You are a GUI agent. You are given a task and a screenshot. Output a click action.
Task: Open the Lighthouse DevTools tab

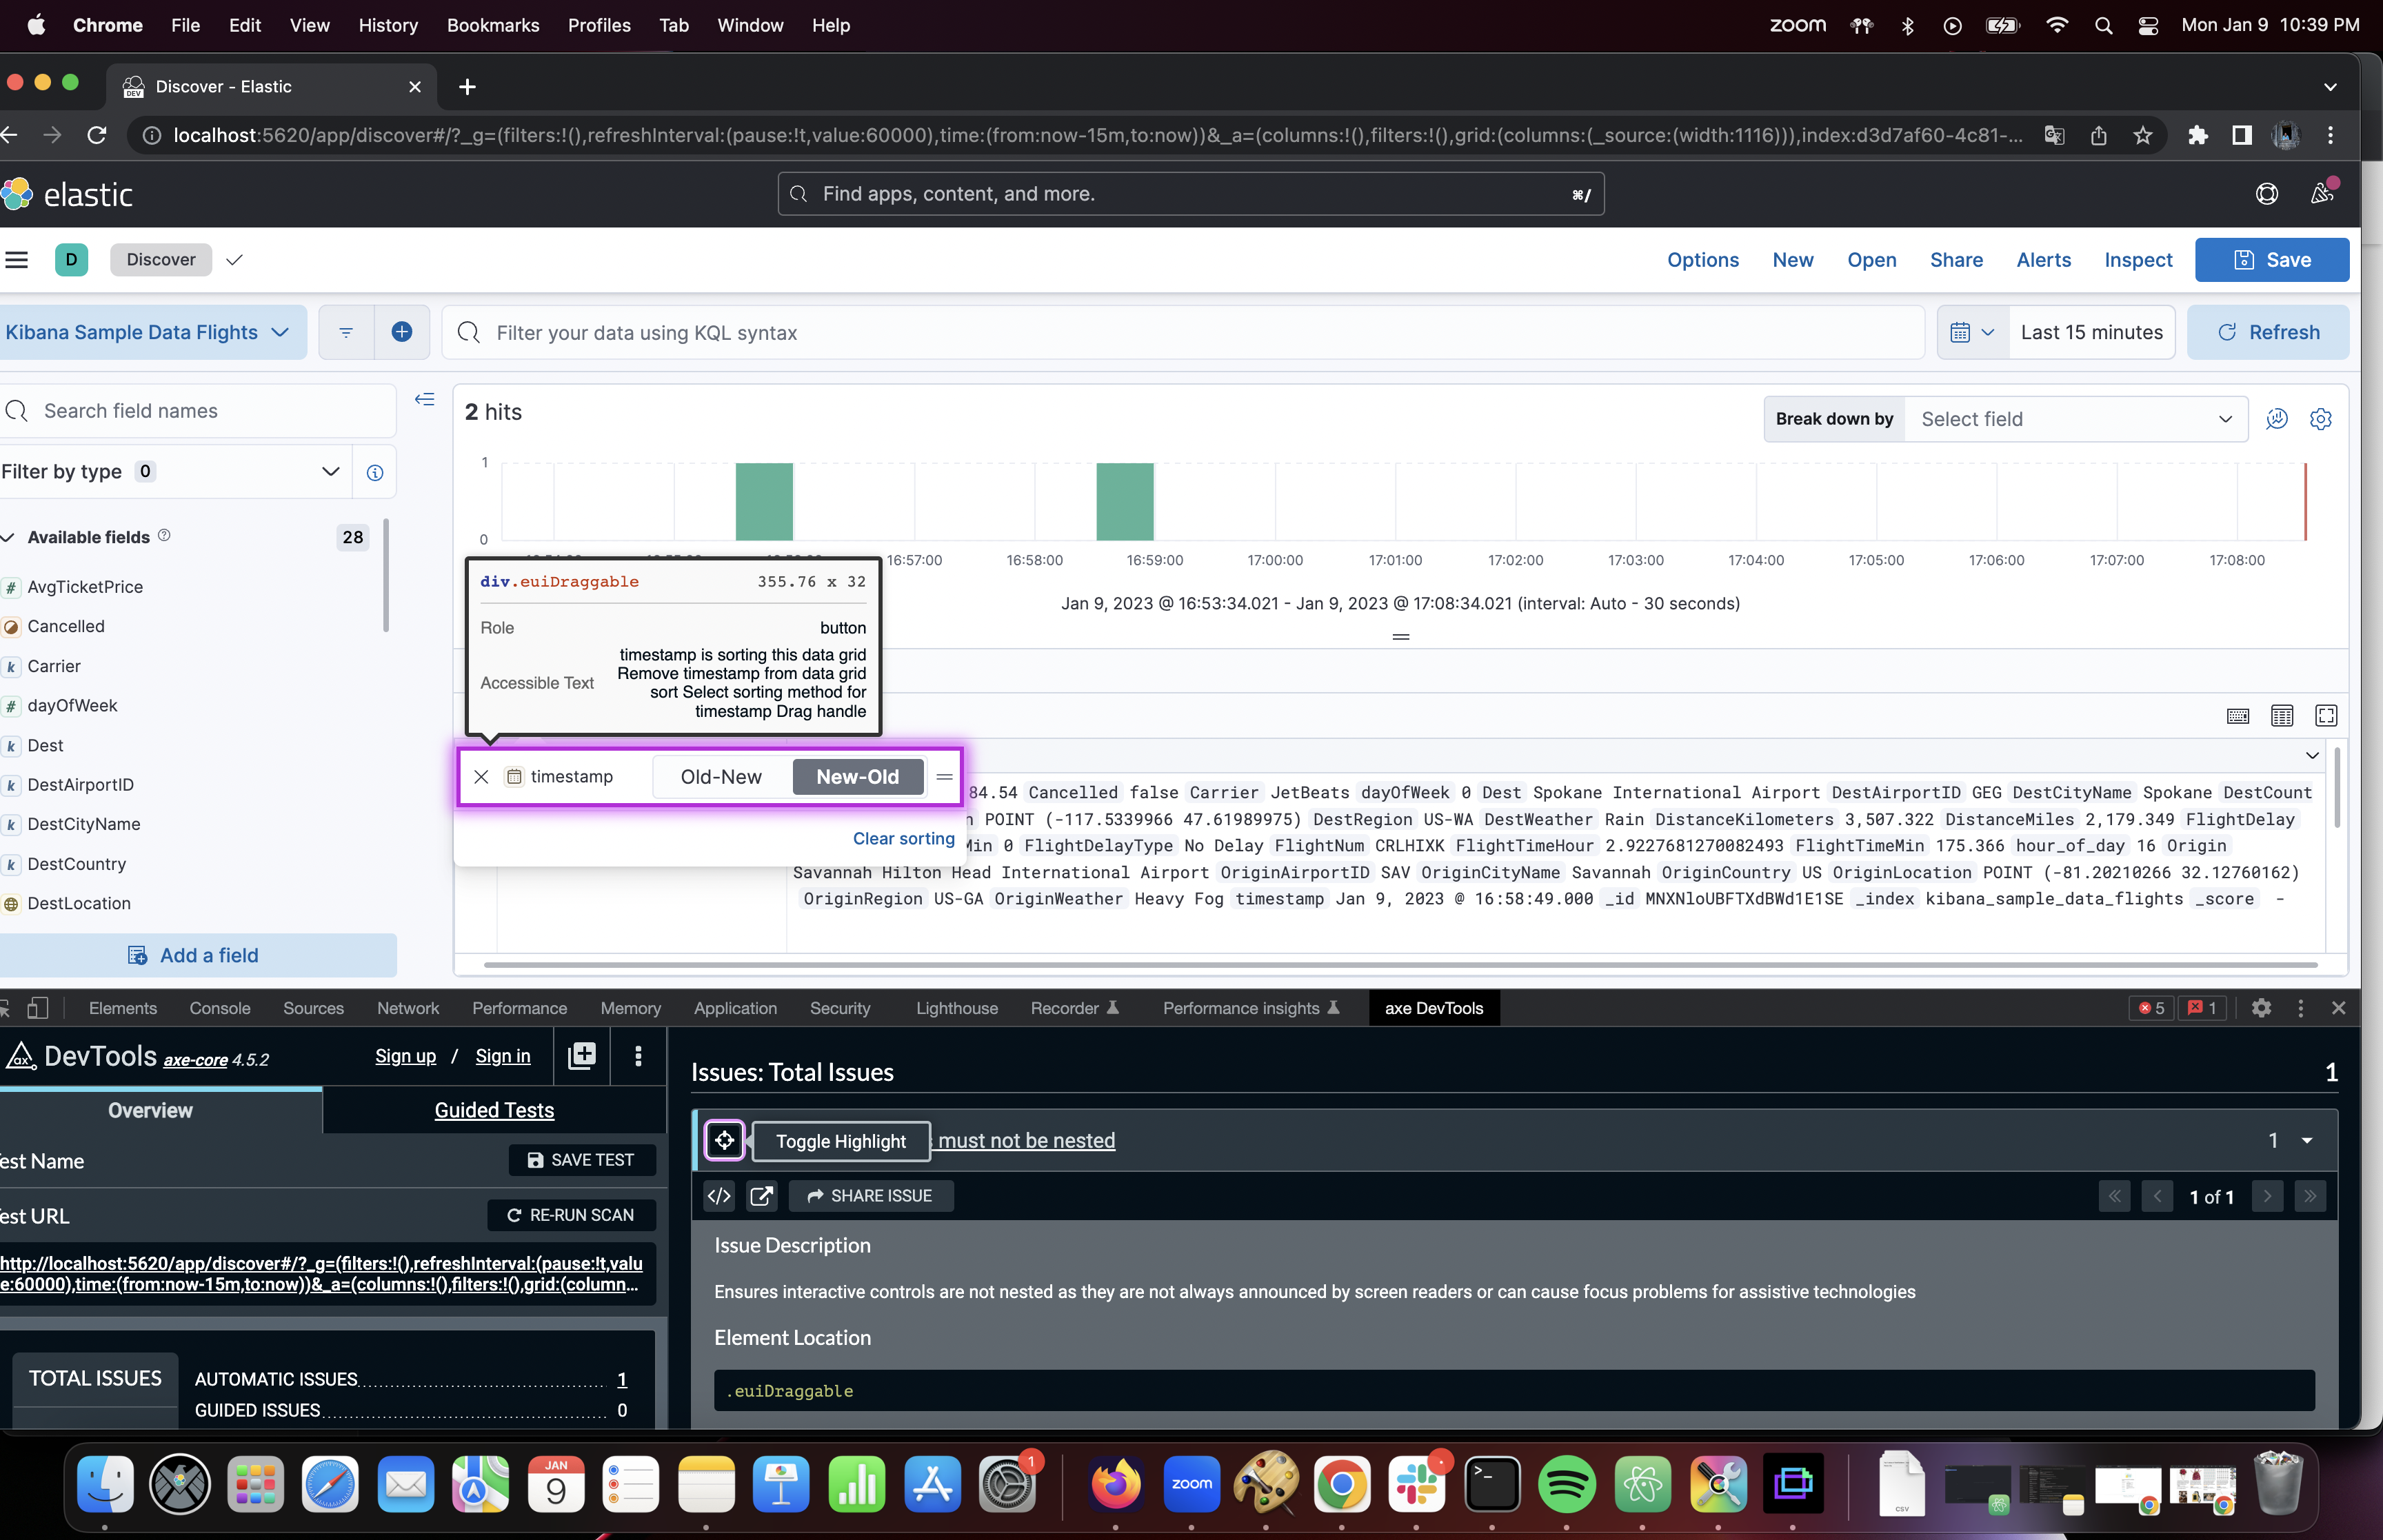tap(956, 1008)
